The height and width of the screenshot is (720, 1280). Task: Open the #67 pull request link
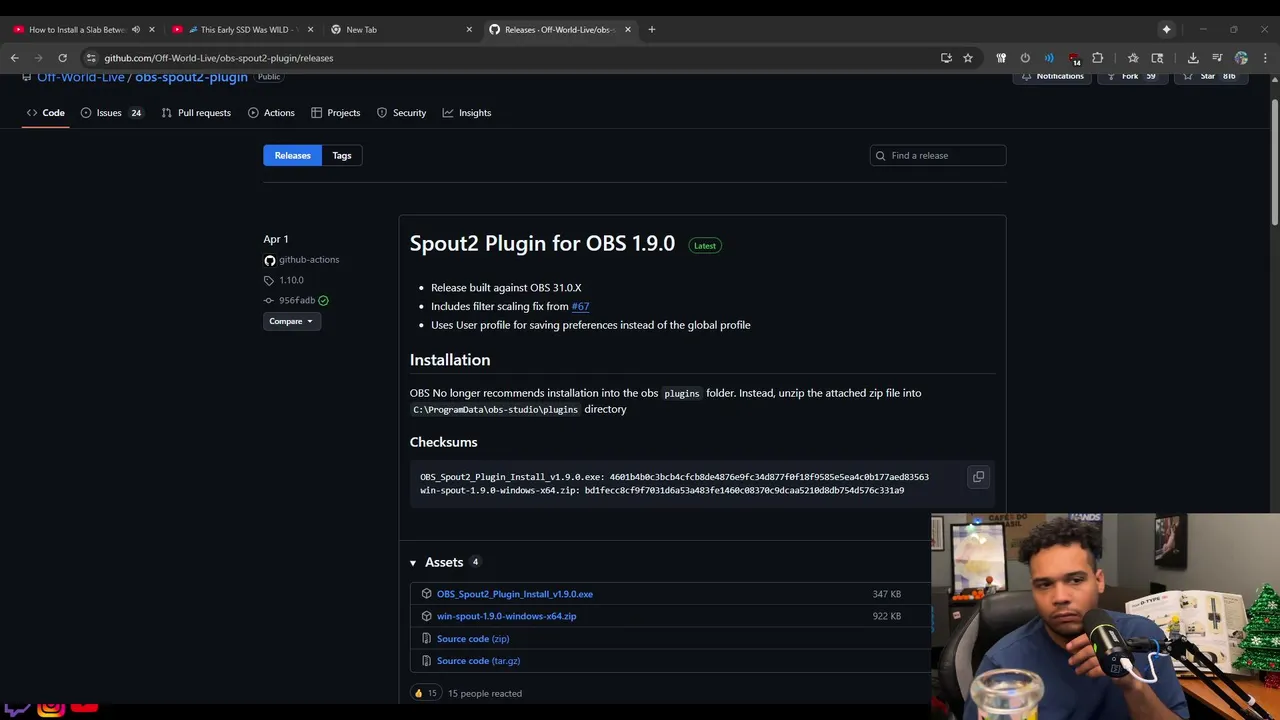click(580, 306)
